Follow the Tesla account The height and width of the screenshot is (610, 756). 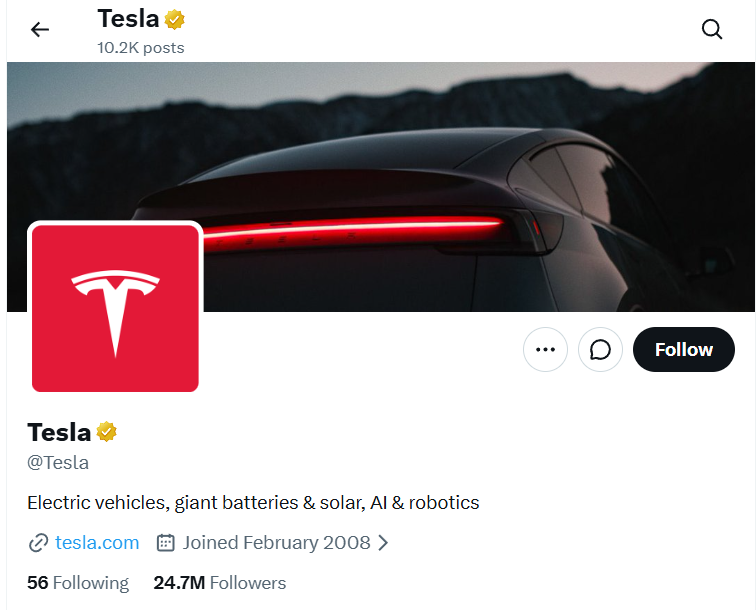684,350
